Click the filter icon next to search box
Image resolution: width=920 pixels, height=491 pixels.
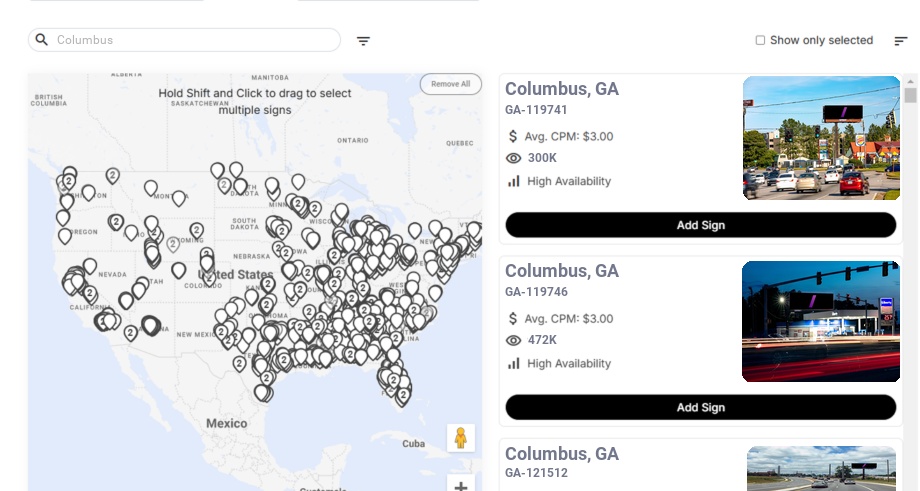pyautogui.click(x=364, y=41)
